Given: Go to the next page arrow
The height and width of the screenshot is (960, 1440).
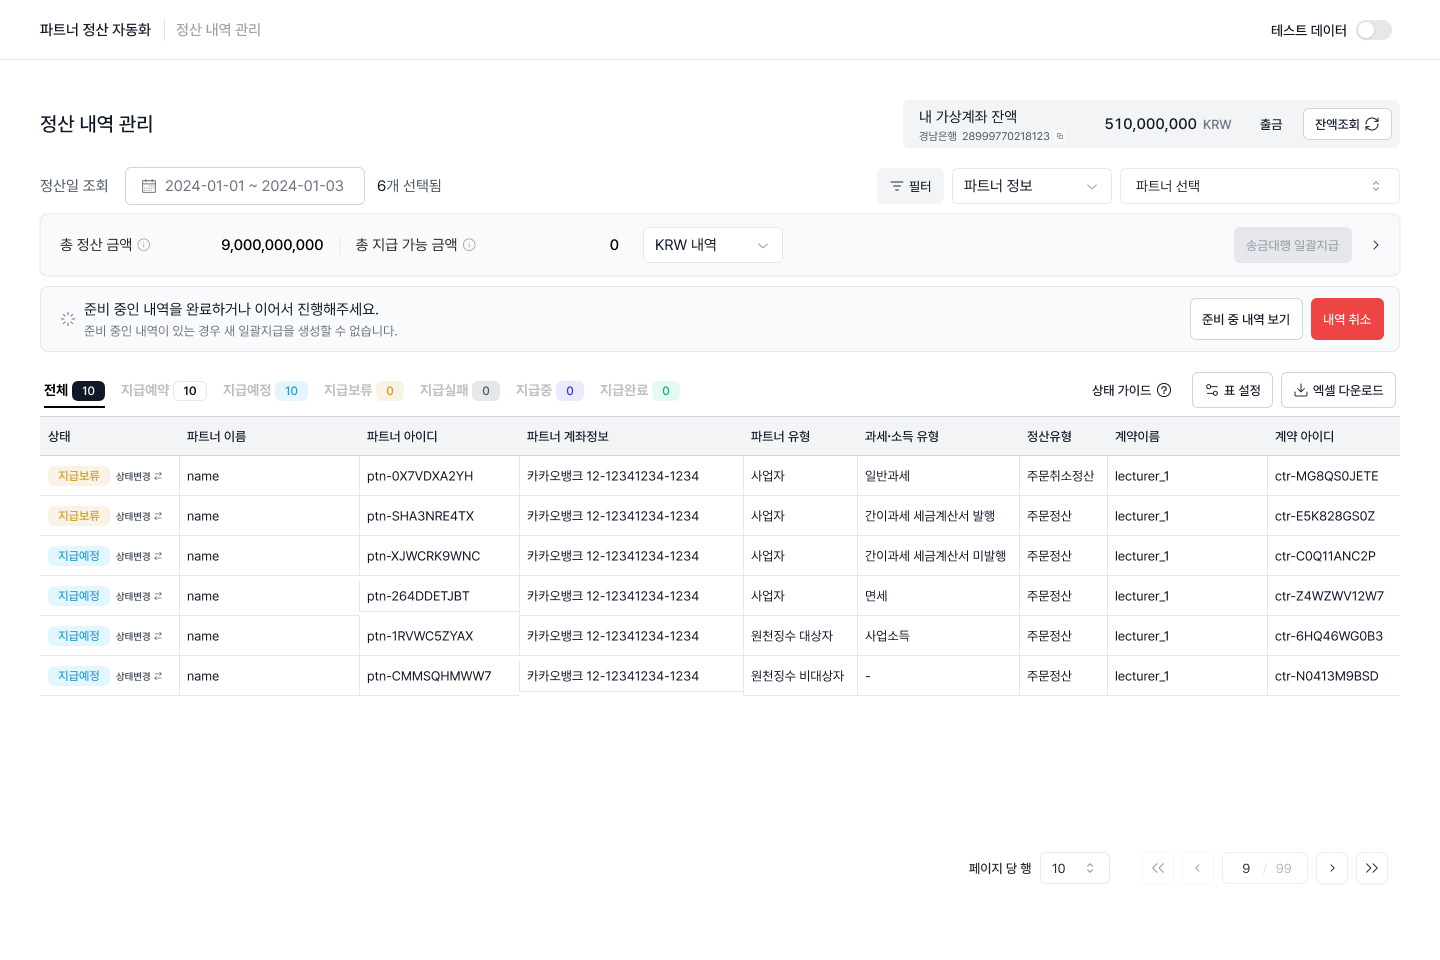Looking at the screenshot, I should [x=1331, y=868].
